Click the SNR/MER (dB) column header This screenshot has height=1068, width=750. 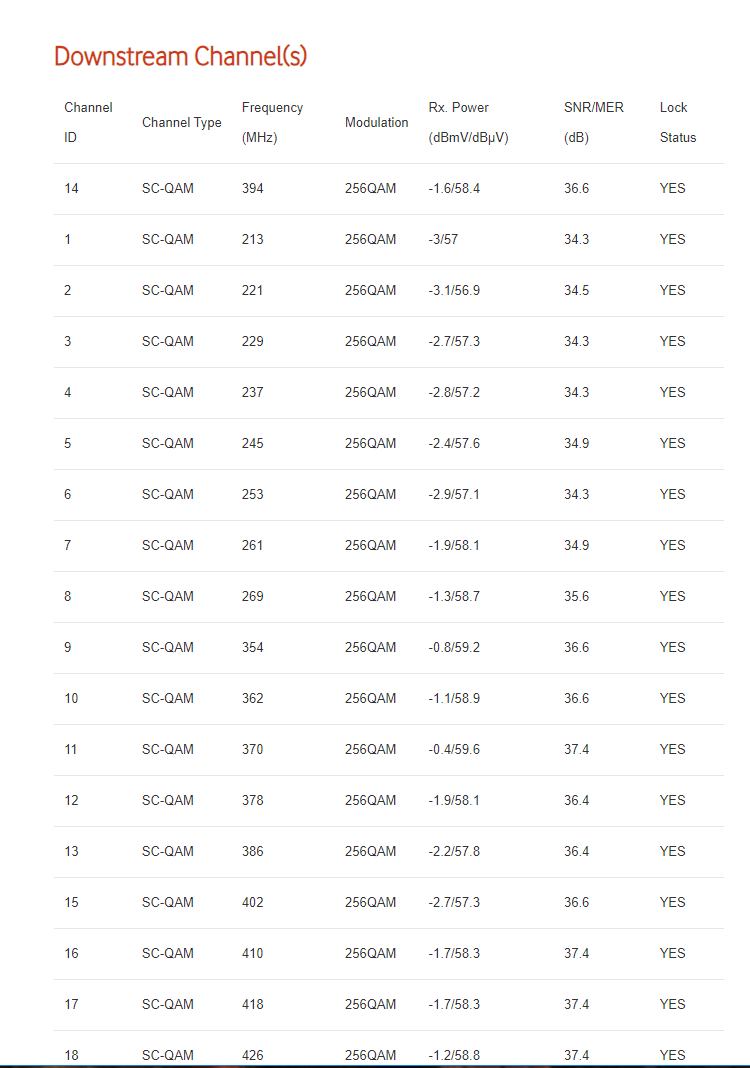(x=594, y=123)
